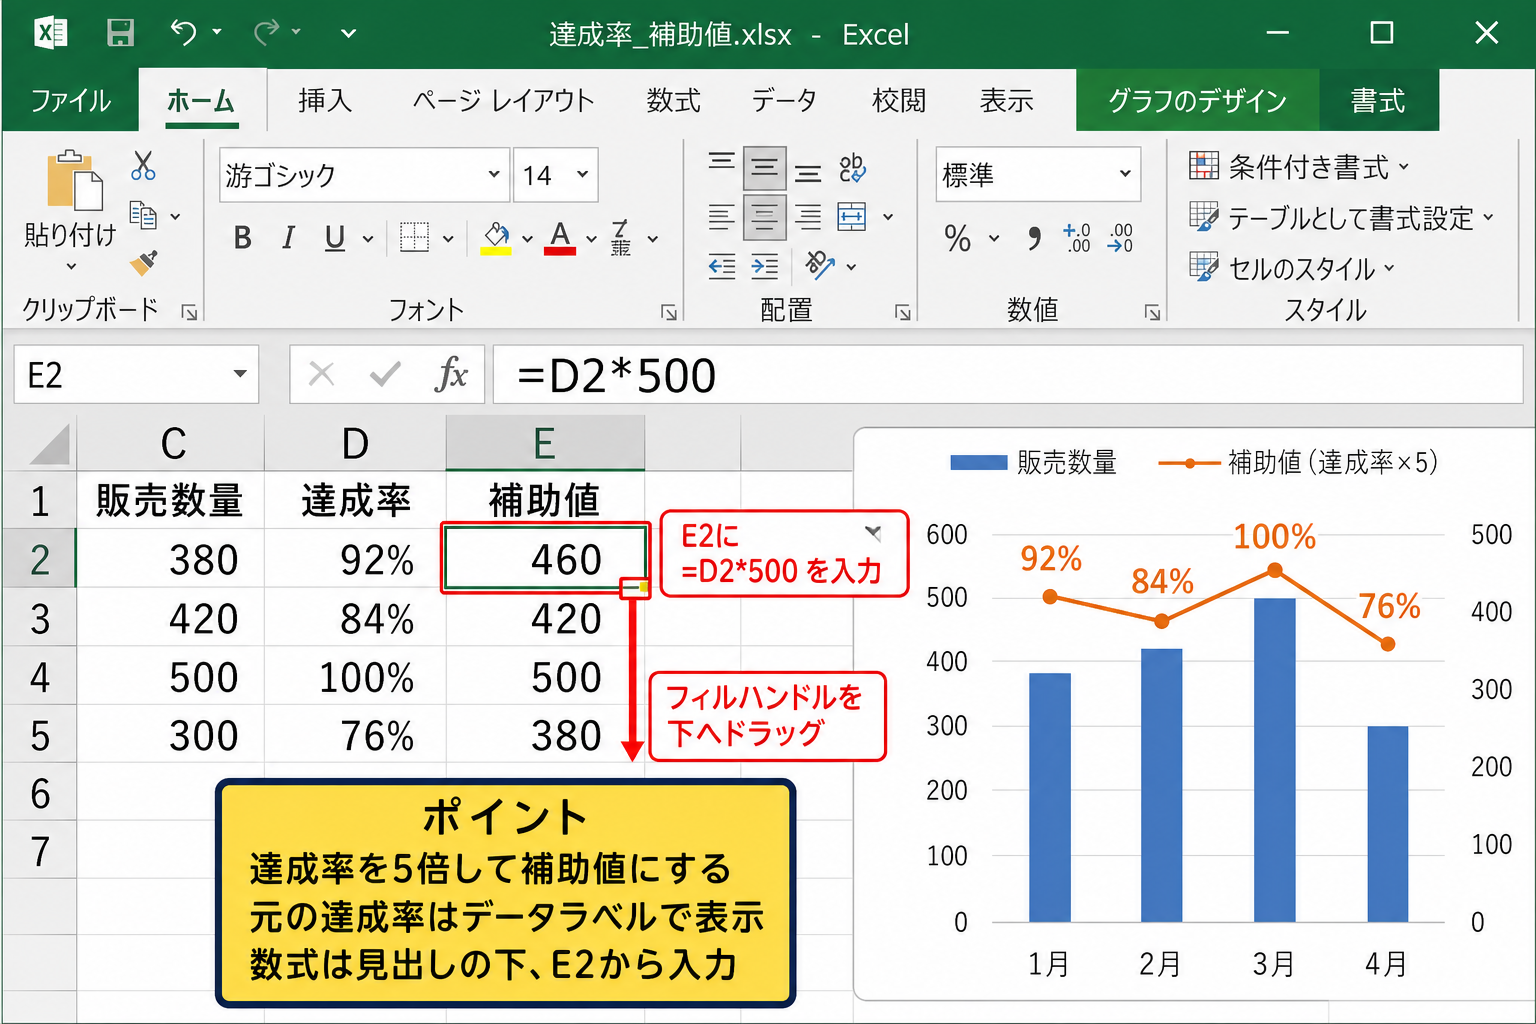Open the 標準 number format dropdown
Image resolution: width=1536 pixels, height=1024 pixels.
pyautogui.click(x=1125, y=174)
